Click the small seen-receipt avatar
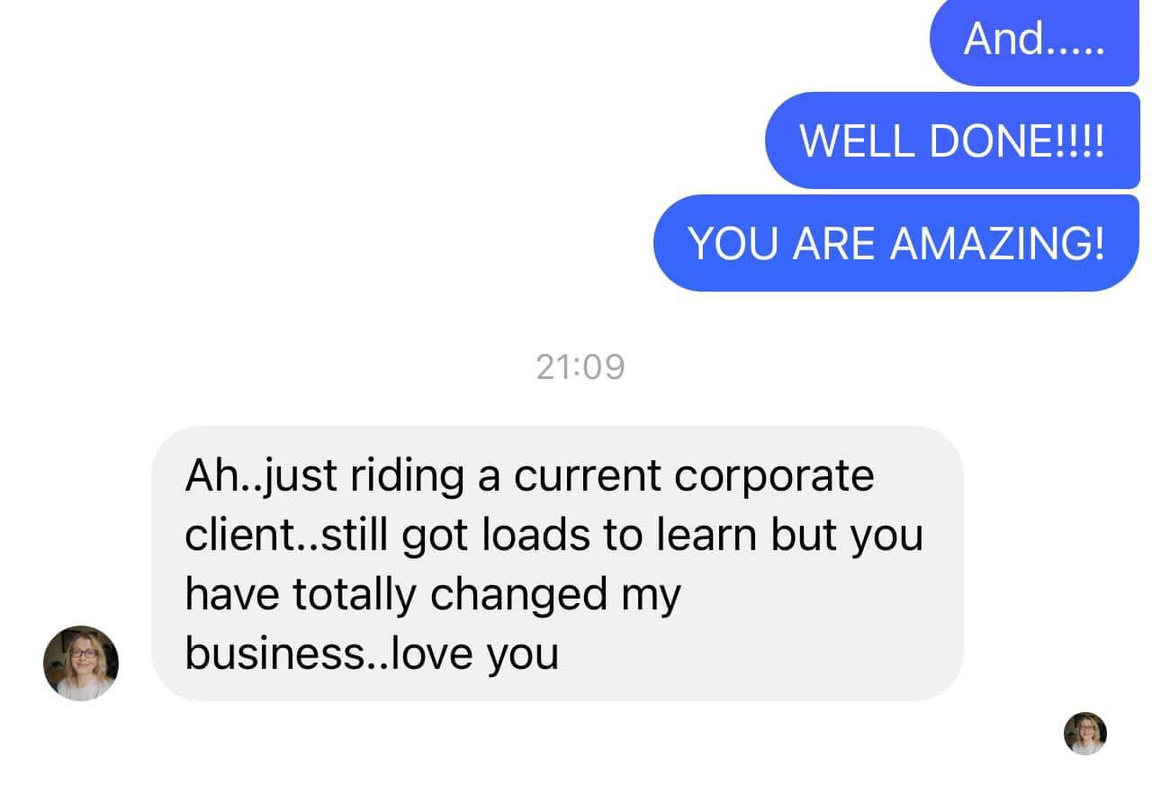This screenshot has height=785, width=1161. [x=1085, y=733]
